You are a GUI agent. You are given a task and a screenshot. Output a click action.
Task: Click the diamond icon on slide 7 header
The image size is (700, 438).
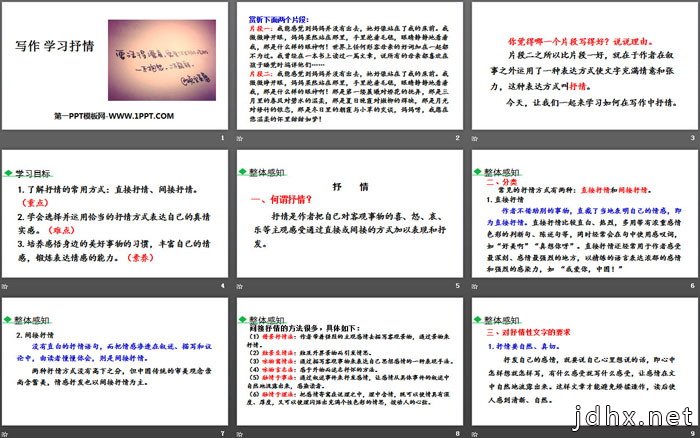point(8,305)
